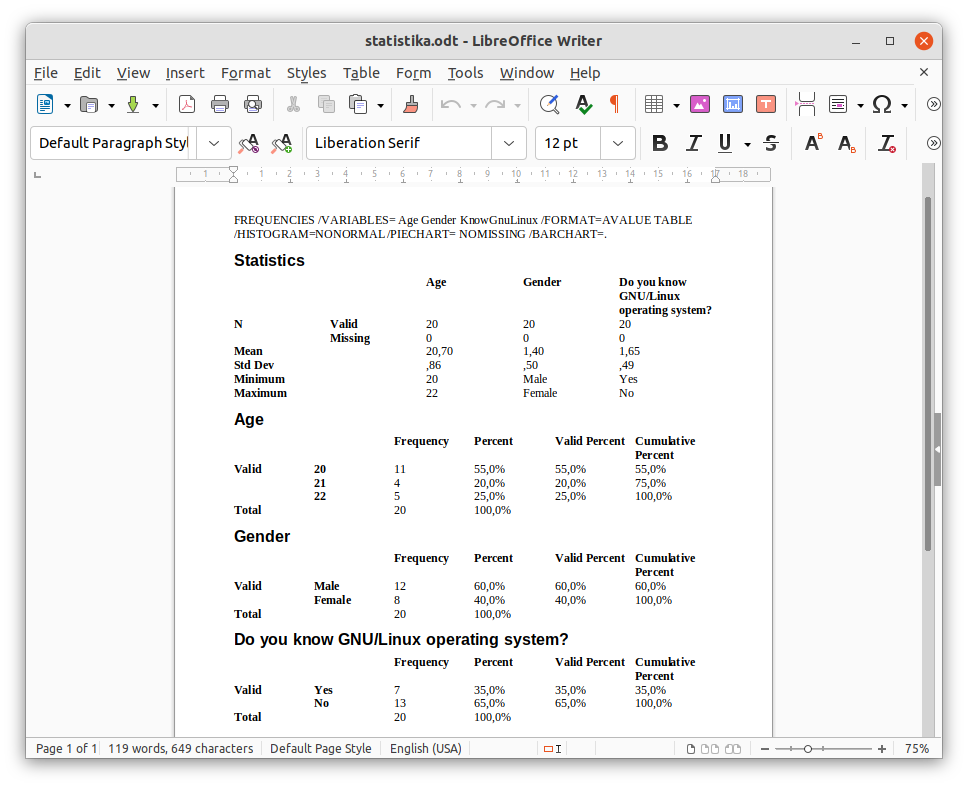Click the Save document icon
Screen dimensions: 968x787
pyautogui.click(x=133, y=104)
